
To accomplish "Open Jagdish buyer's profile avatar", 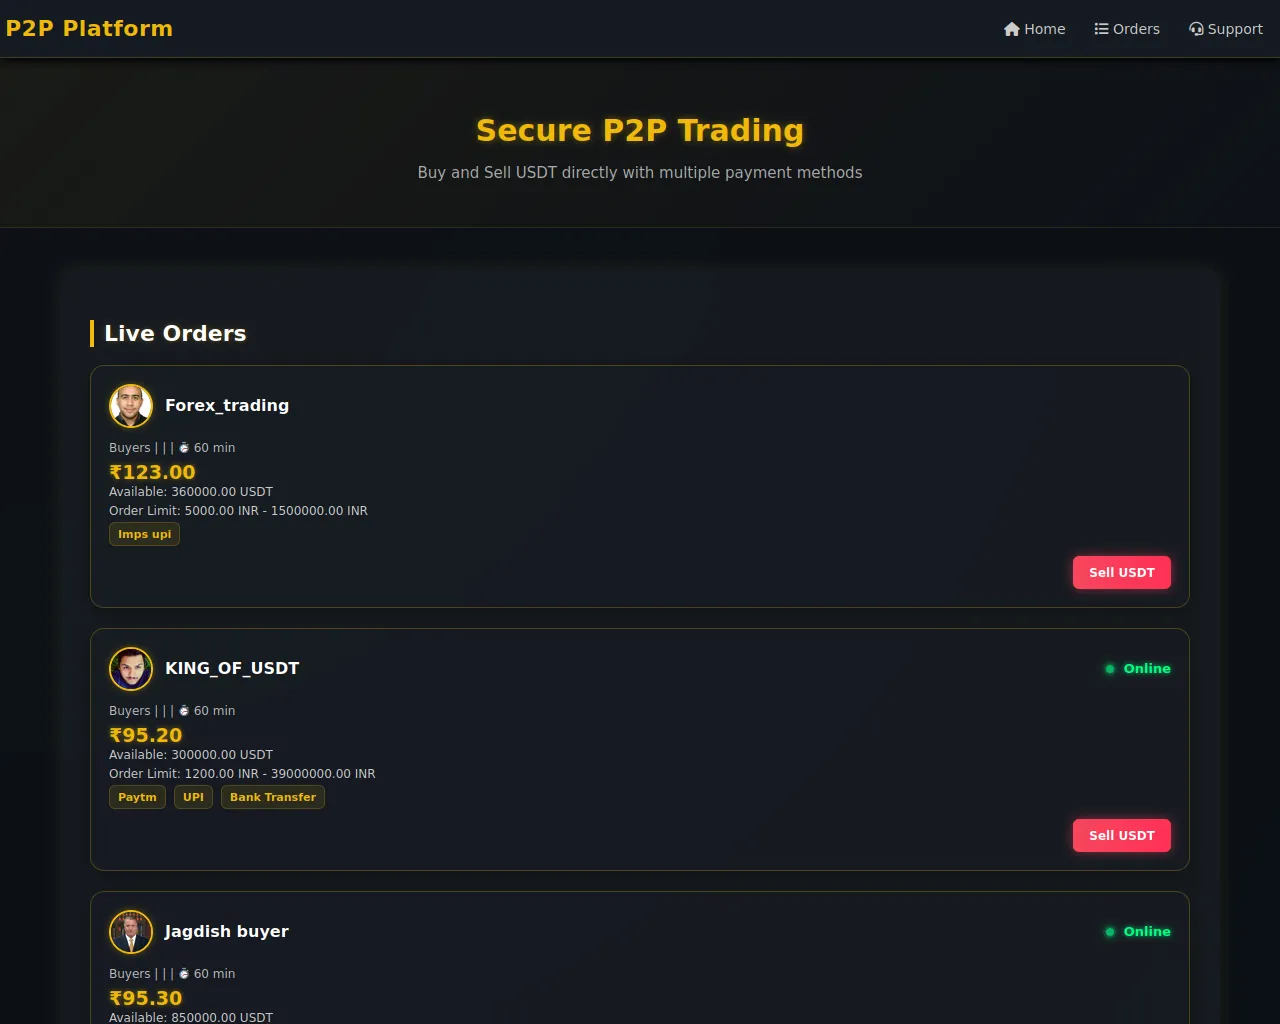I will point(131,932).
